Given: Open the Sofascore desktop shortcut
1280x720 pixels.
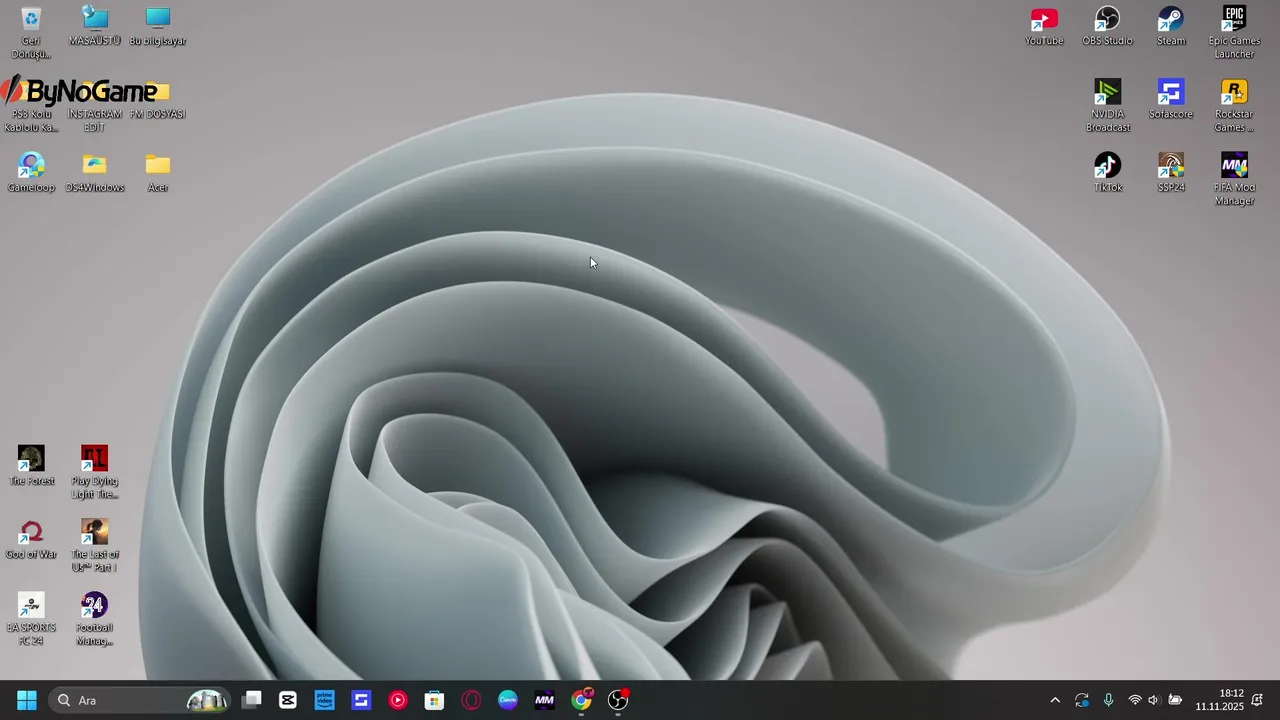Looking at the screenshot, I should (1171, 99).
